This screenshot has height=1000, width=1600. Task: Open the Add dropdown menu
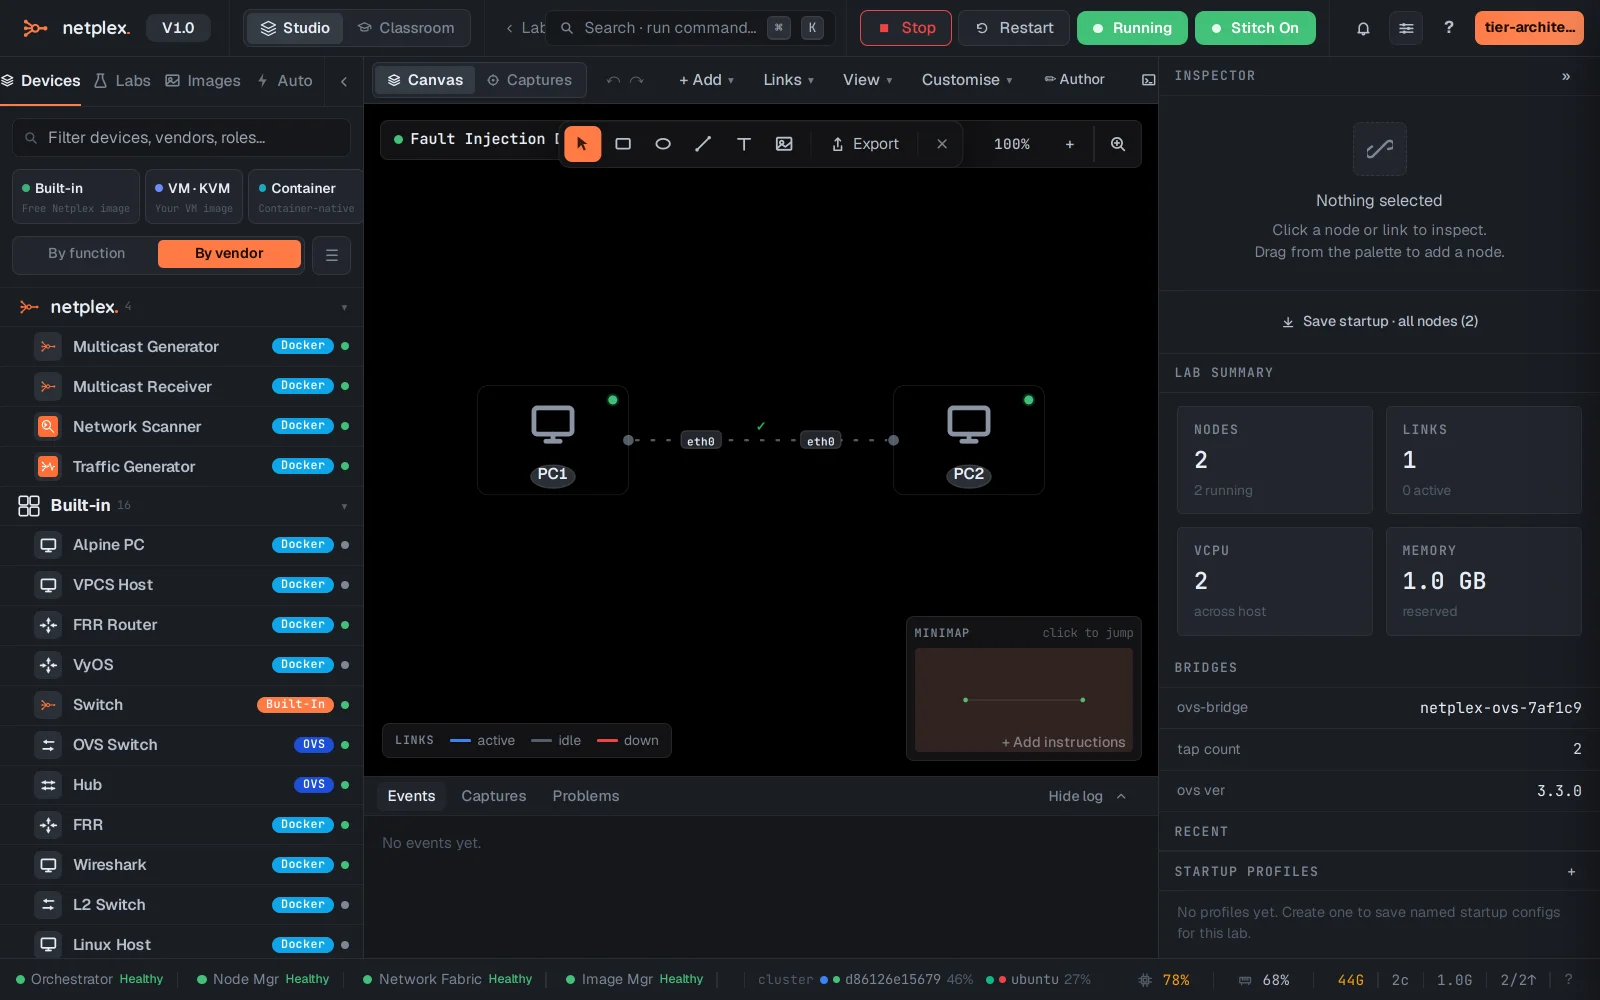[706, 80]
